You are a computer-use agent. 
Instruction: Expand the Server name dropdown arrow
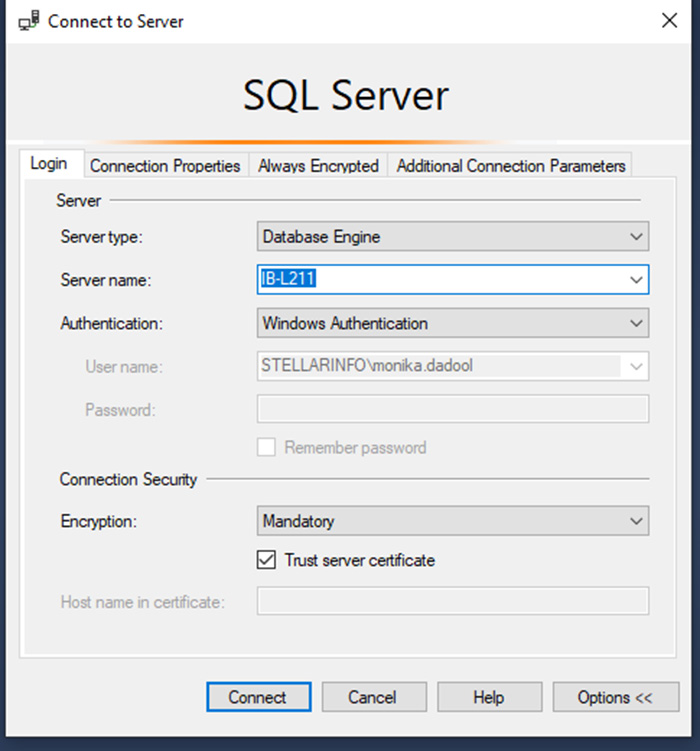(636, 280)
